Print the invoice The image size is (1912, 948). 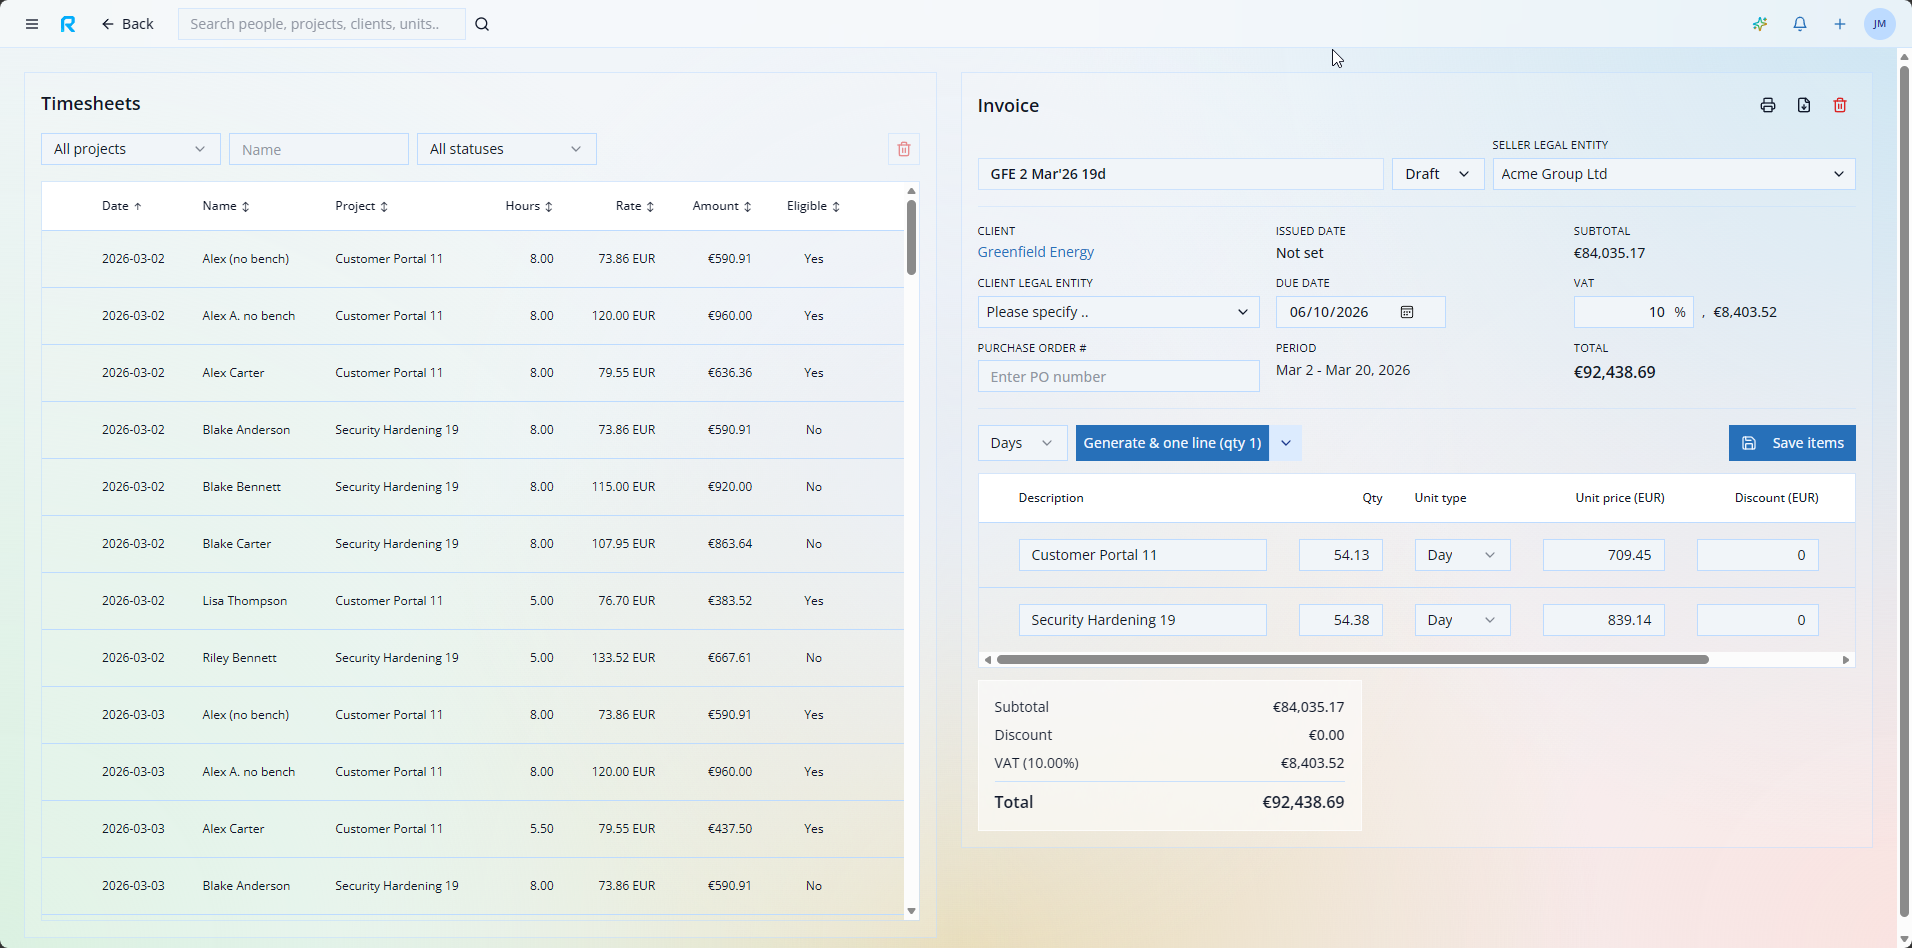1766,105
